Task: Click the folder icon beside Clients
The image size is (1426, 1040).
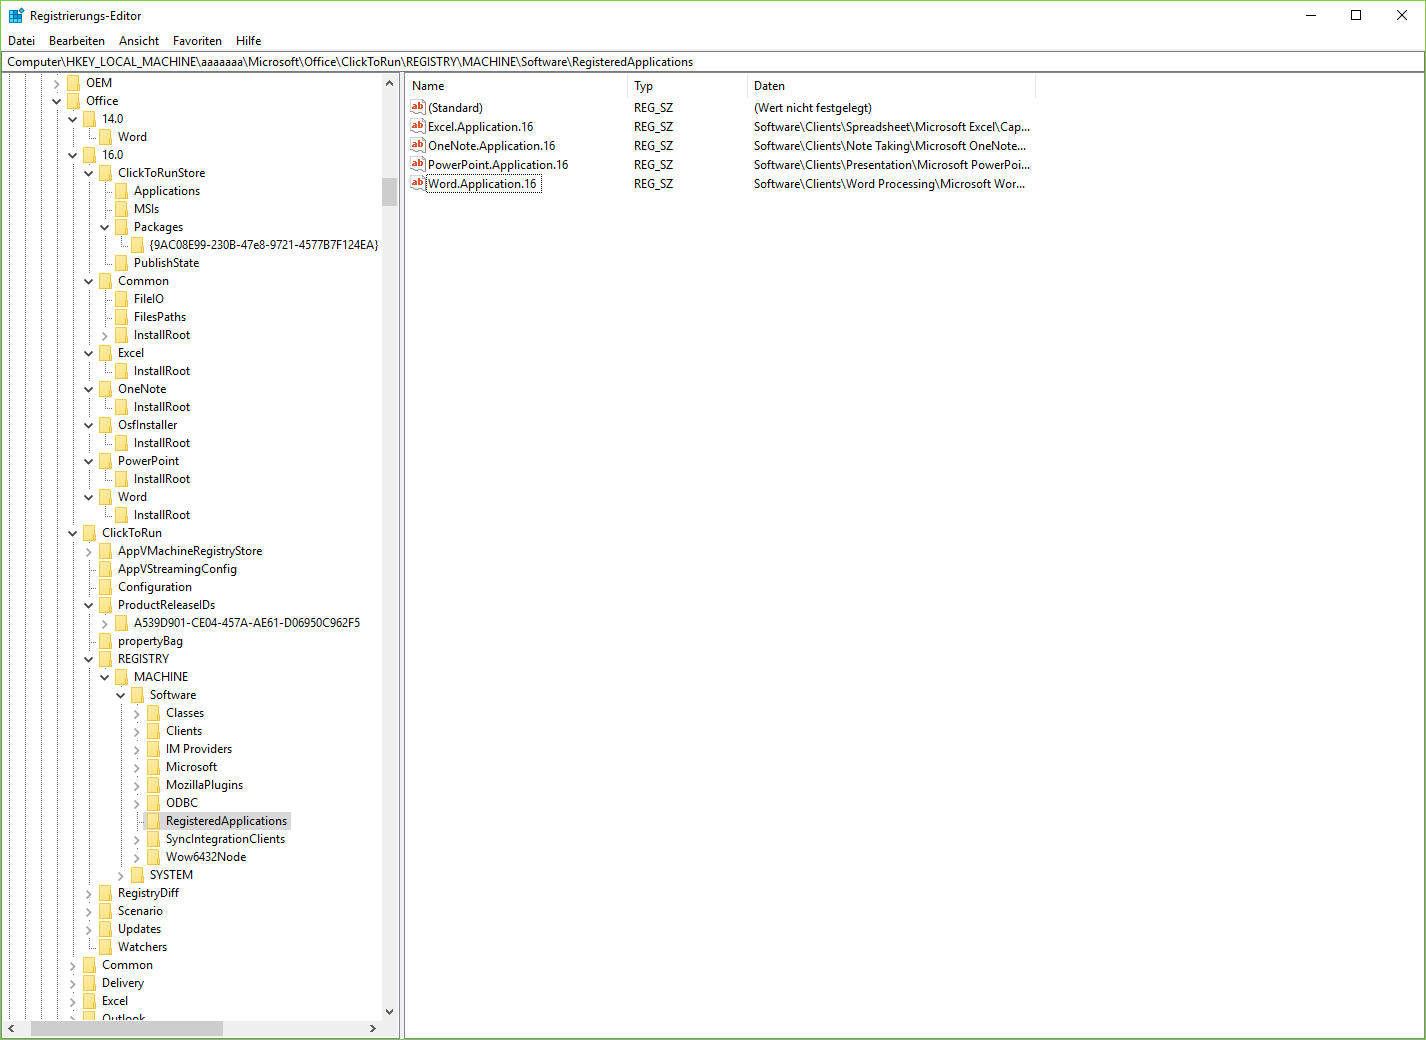Action: [x=153, y=731]
